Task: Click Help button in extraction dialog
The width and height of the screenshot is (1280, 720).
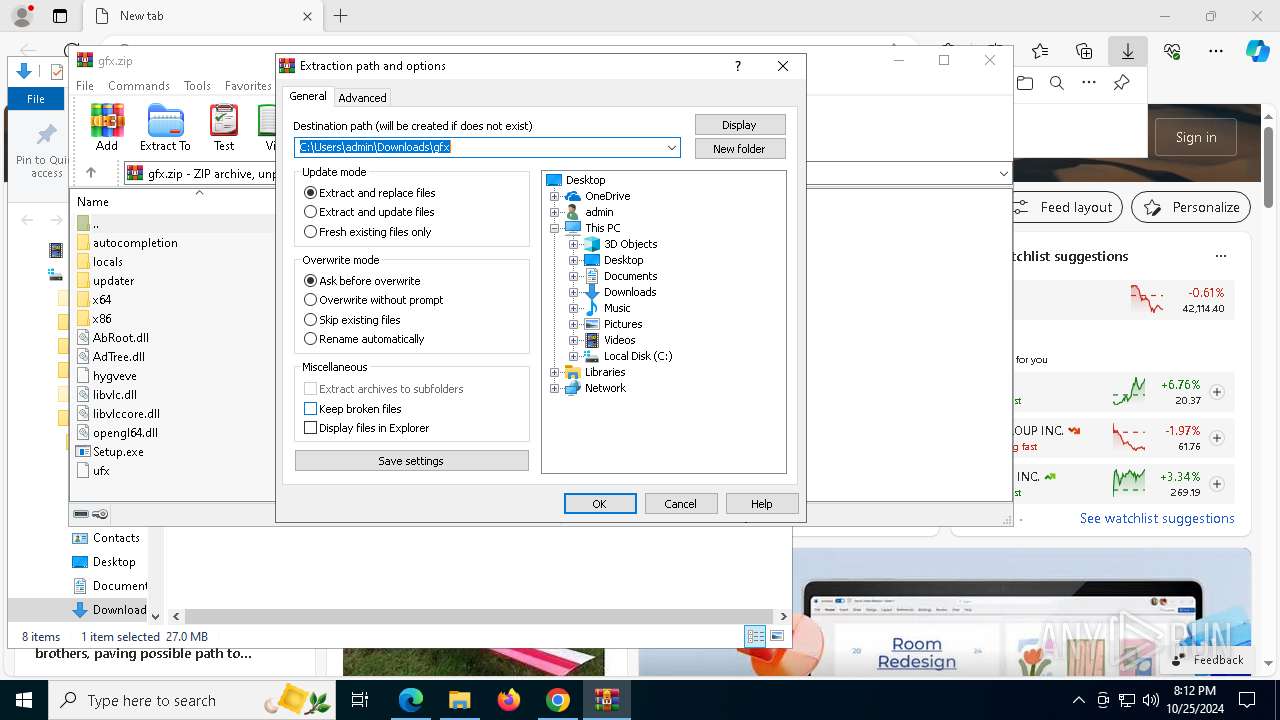Action: (x=762, y=504)
